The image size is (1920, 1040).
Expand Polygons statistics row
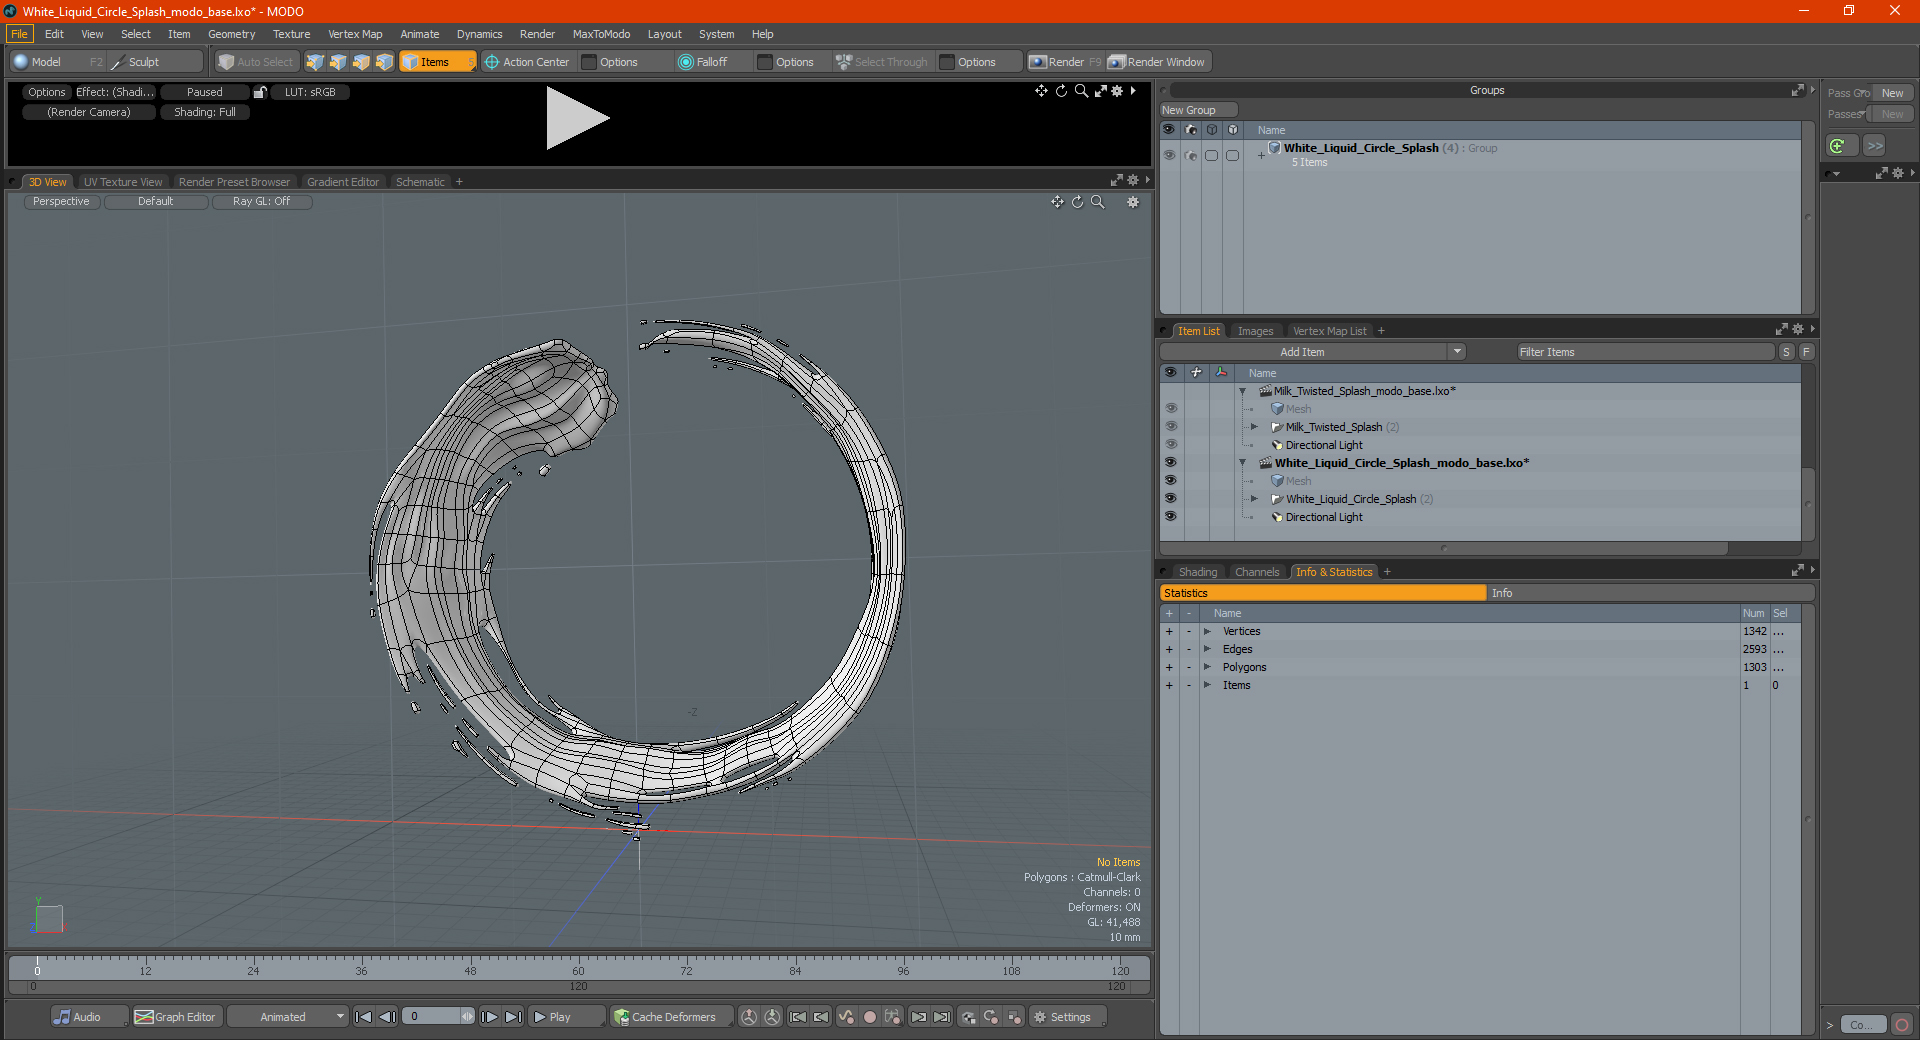pyautogui.click(x=1207, y=667)
